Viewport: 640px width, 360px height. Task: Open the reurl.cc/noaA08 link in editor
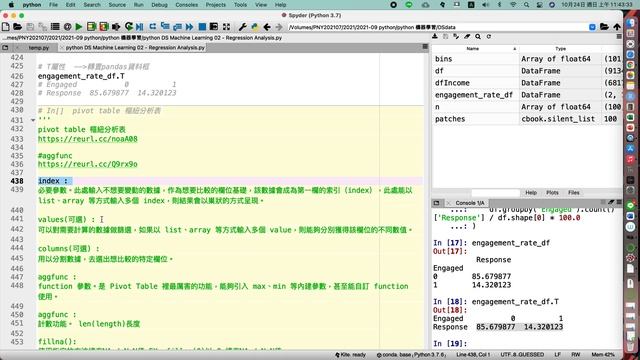(x=87, y=139)
